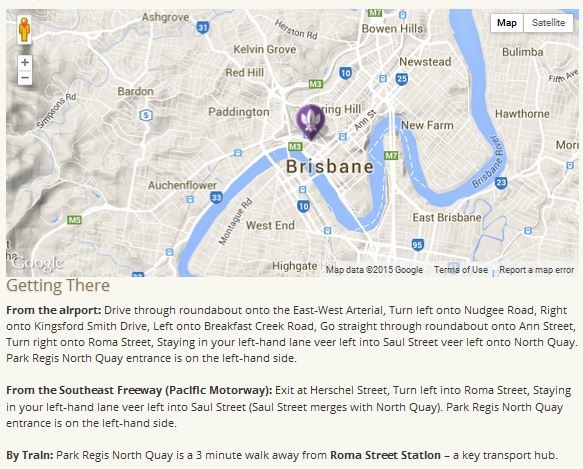Select the Map view tab
Viewport: 583px width, 469px height.
pos(507,23)
